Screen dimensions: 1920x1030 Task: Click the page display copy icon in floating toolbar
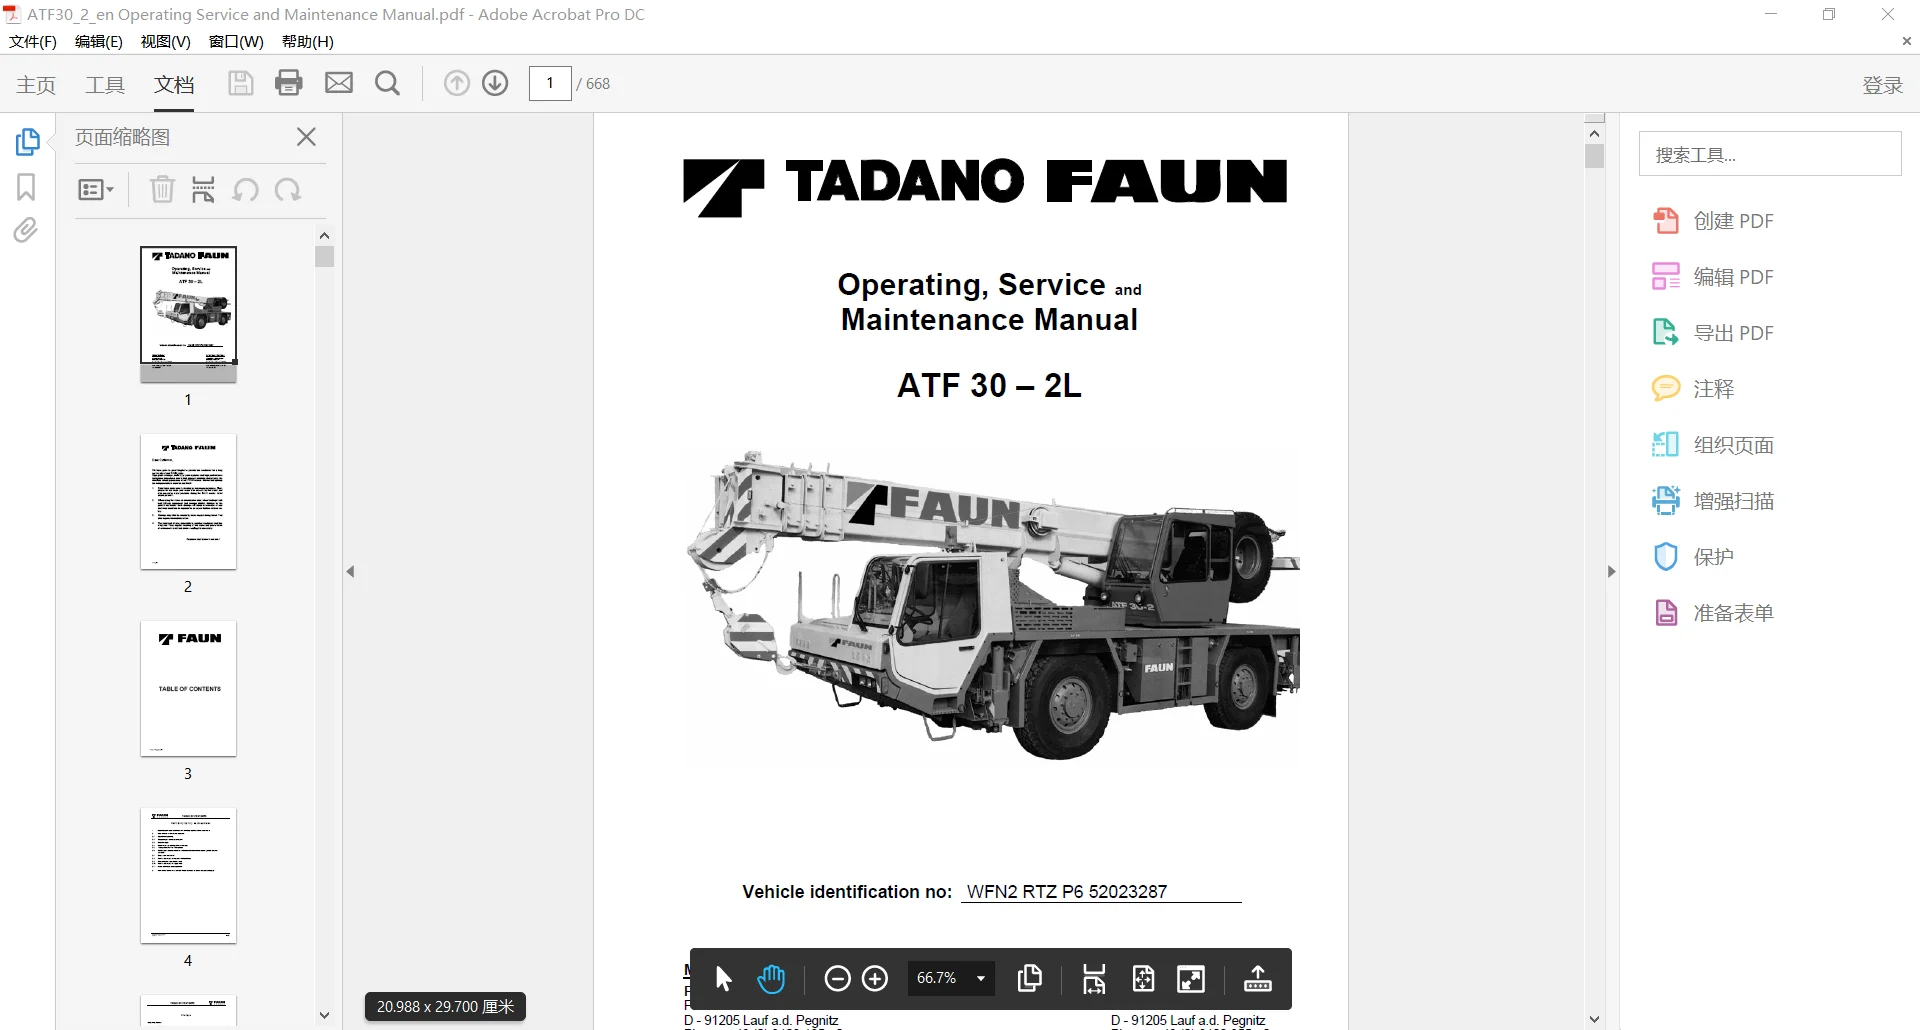coord(1029,979)
